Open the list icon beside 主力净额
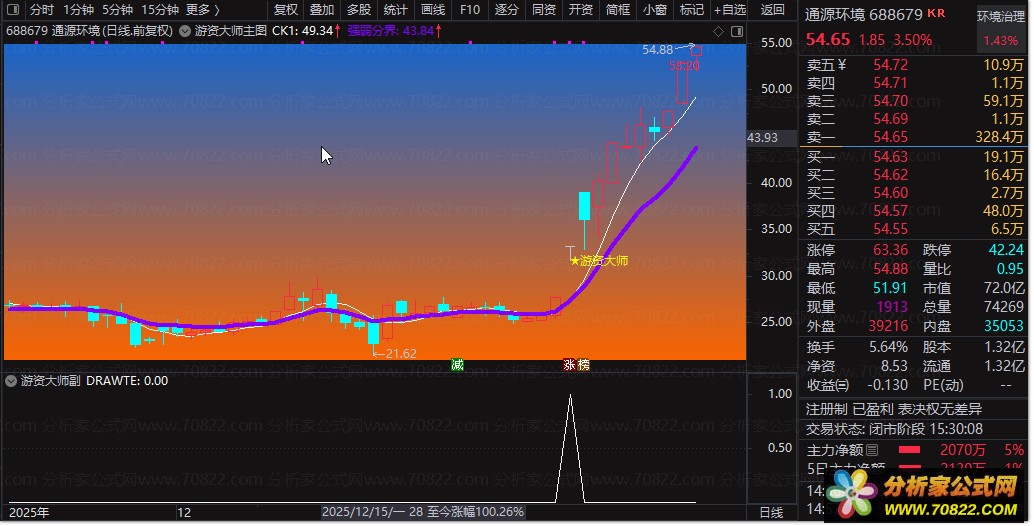This screenshot has height=526, width=1034. click(x=872, y=450)
